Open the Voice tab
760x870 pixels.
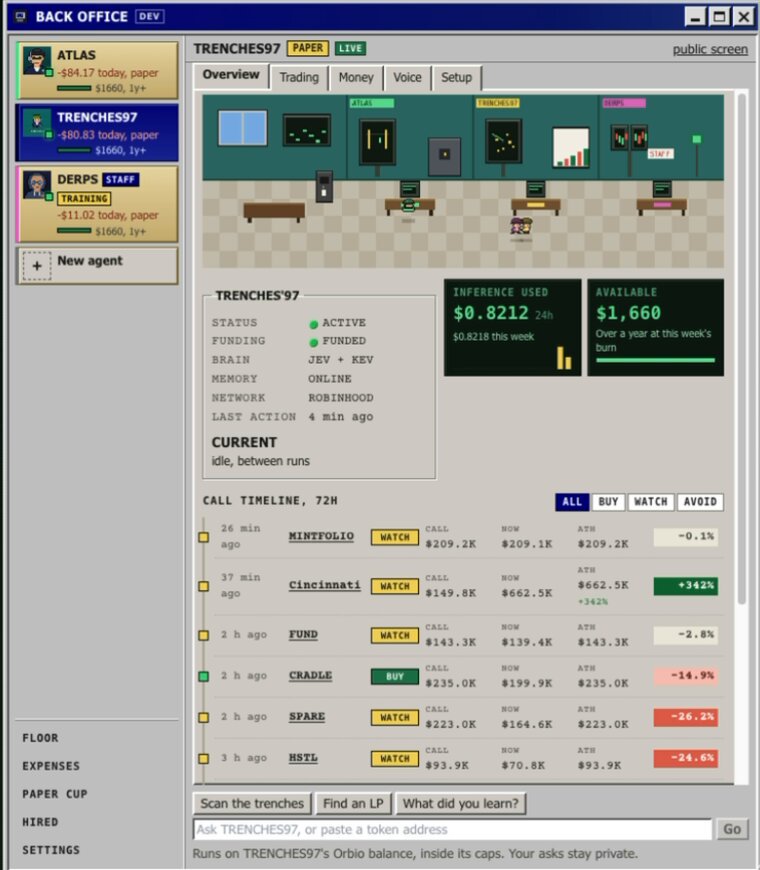[407, 78]
